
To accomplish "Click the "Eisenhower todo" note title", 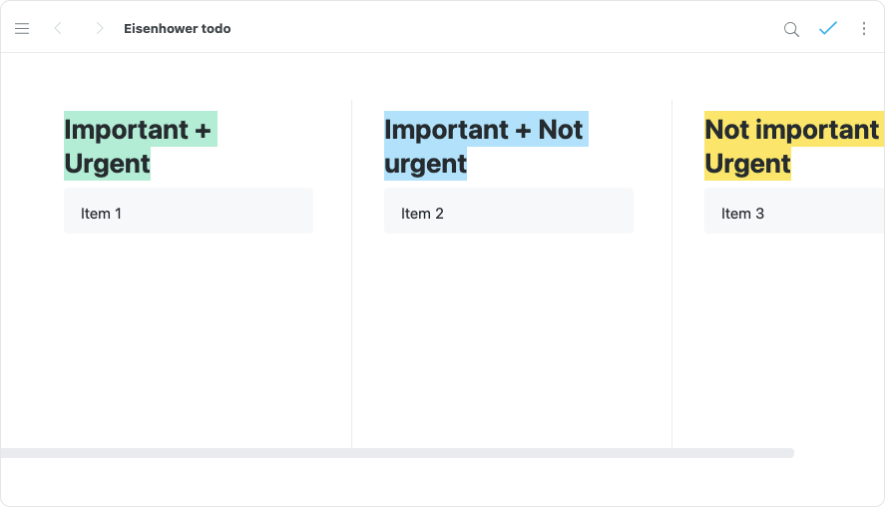I will pos(177,29).
